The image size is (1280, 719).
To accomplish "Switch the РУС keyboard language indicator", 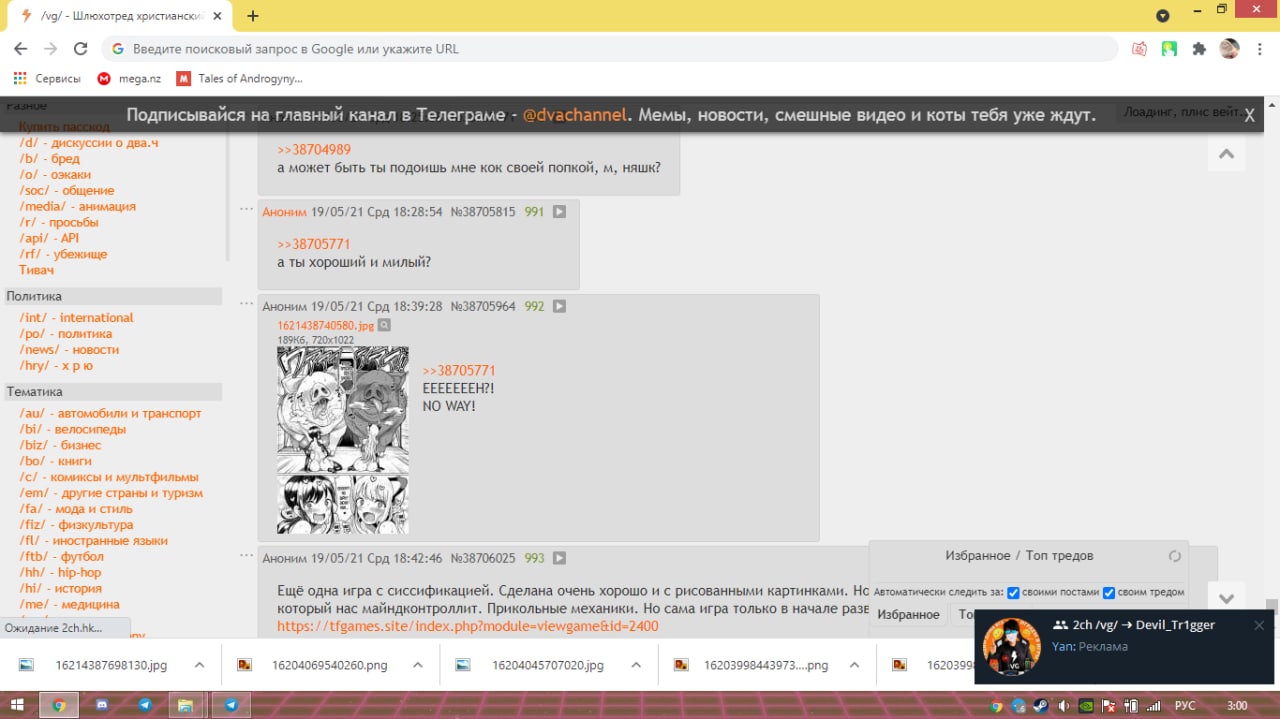I will 1184,705.
